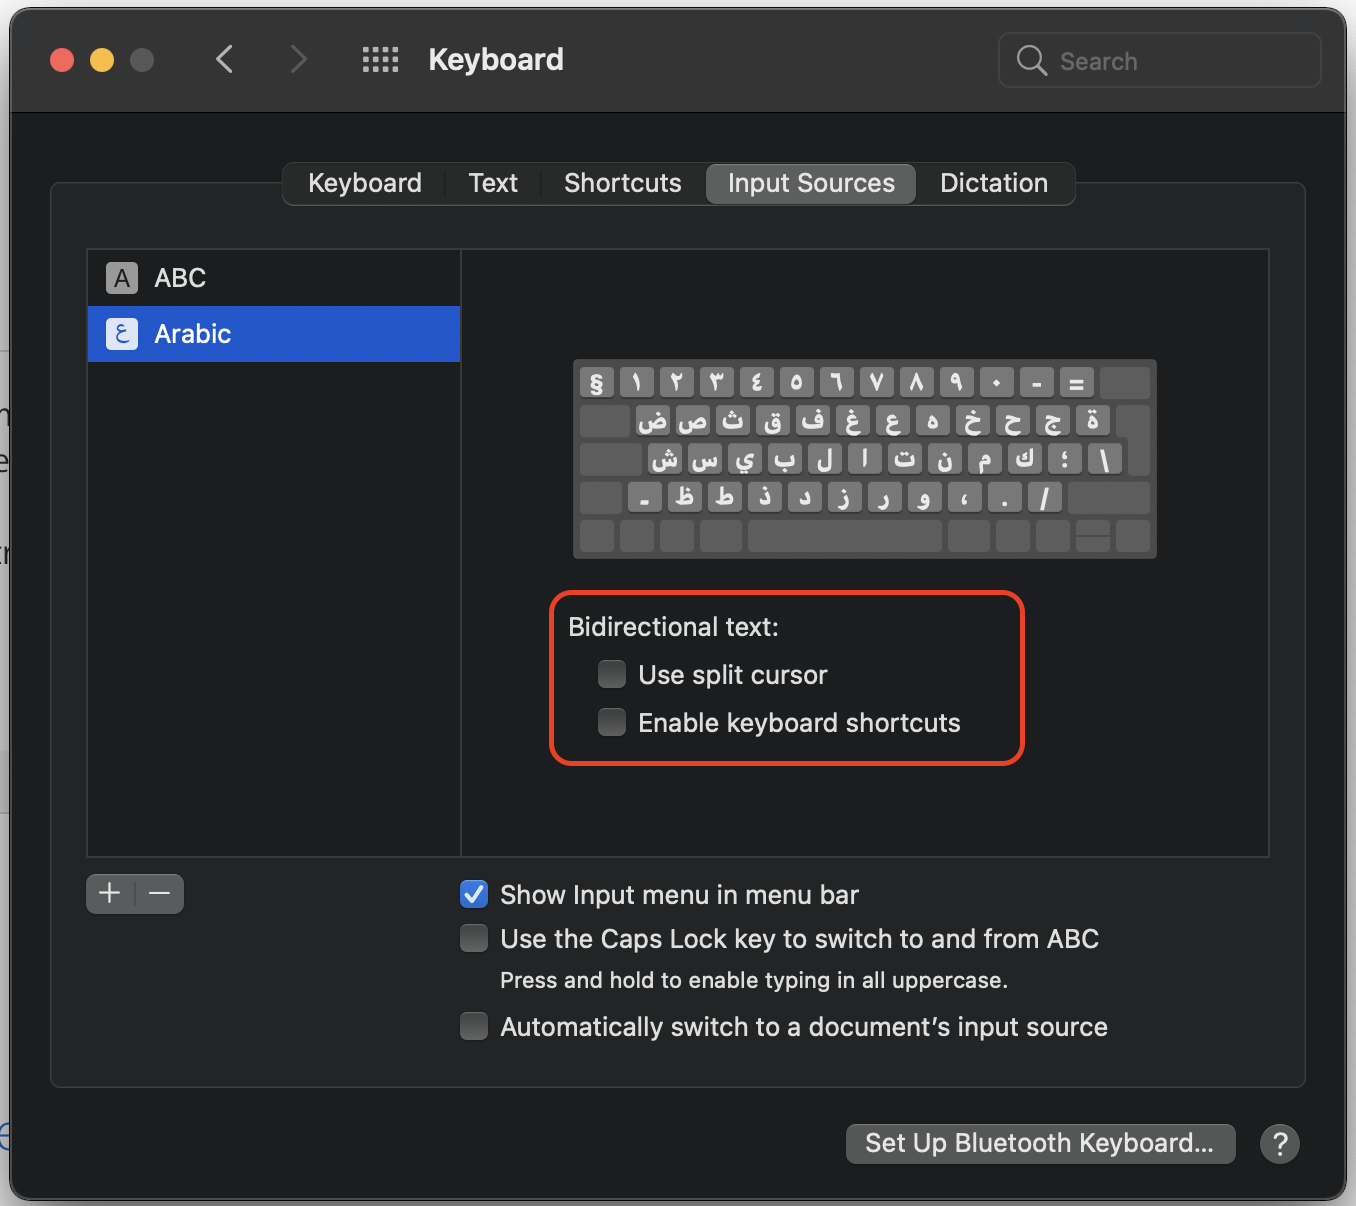
Task: Go back with the left chevron
Action: point(225,60)
